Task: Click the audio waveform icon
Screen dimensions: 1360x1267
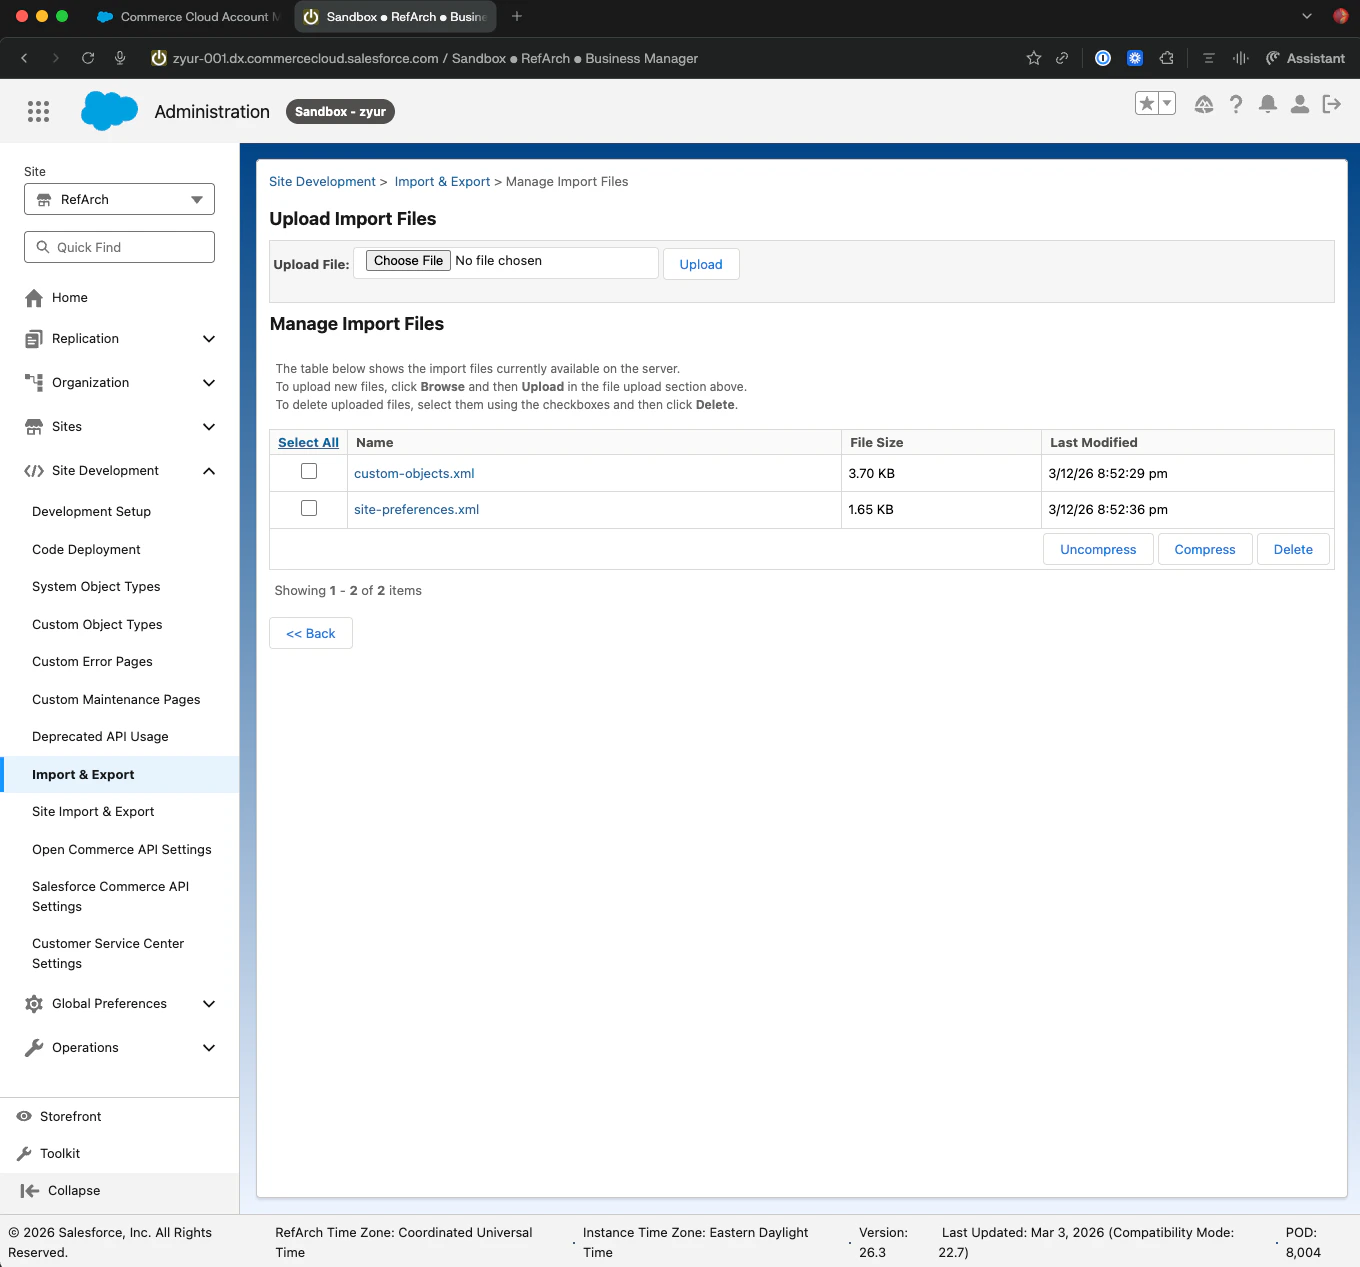Action: 1241,58
